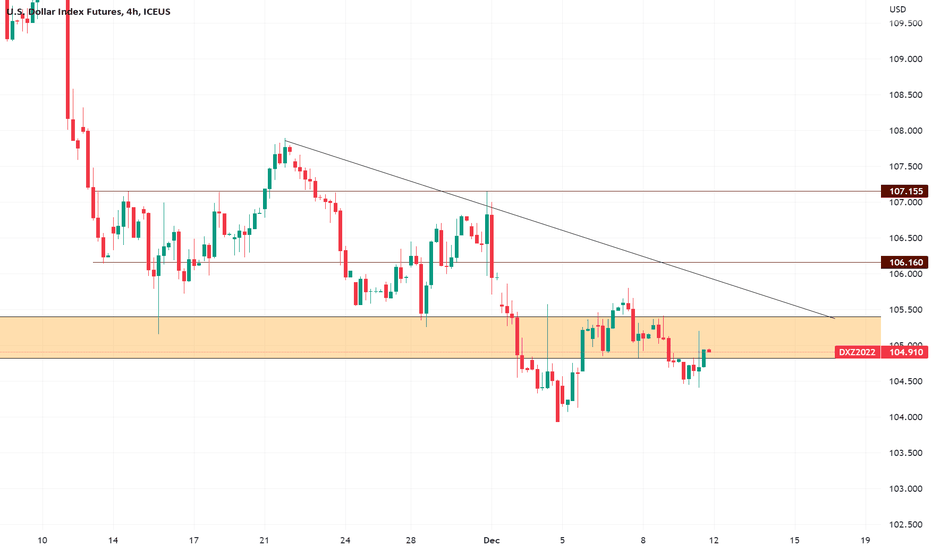
Task: Click the 103.000 price scale label
Action: point(905,489)
